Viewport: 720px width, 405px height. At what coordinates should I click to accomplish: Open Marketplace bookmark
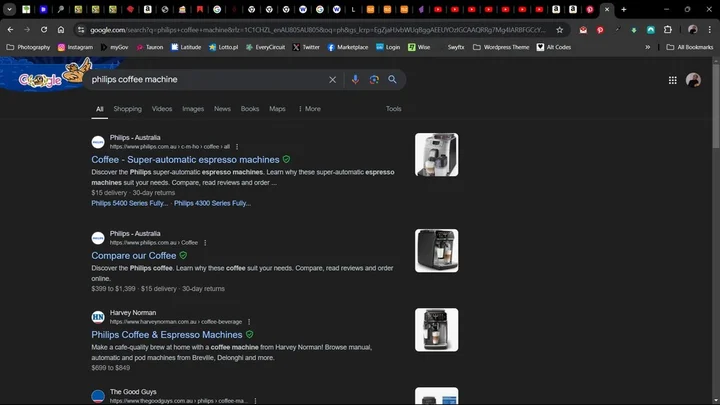pos(348,47)
